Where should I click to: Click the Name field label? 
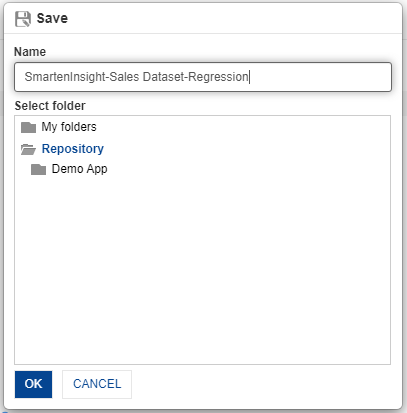[x=30, y=52]
